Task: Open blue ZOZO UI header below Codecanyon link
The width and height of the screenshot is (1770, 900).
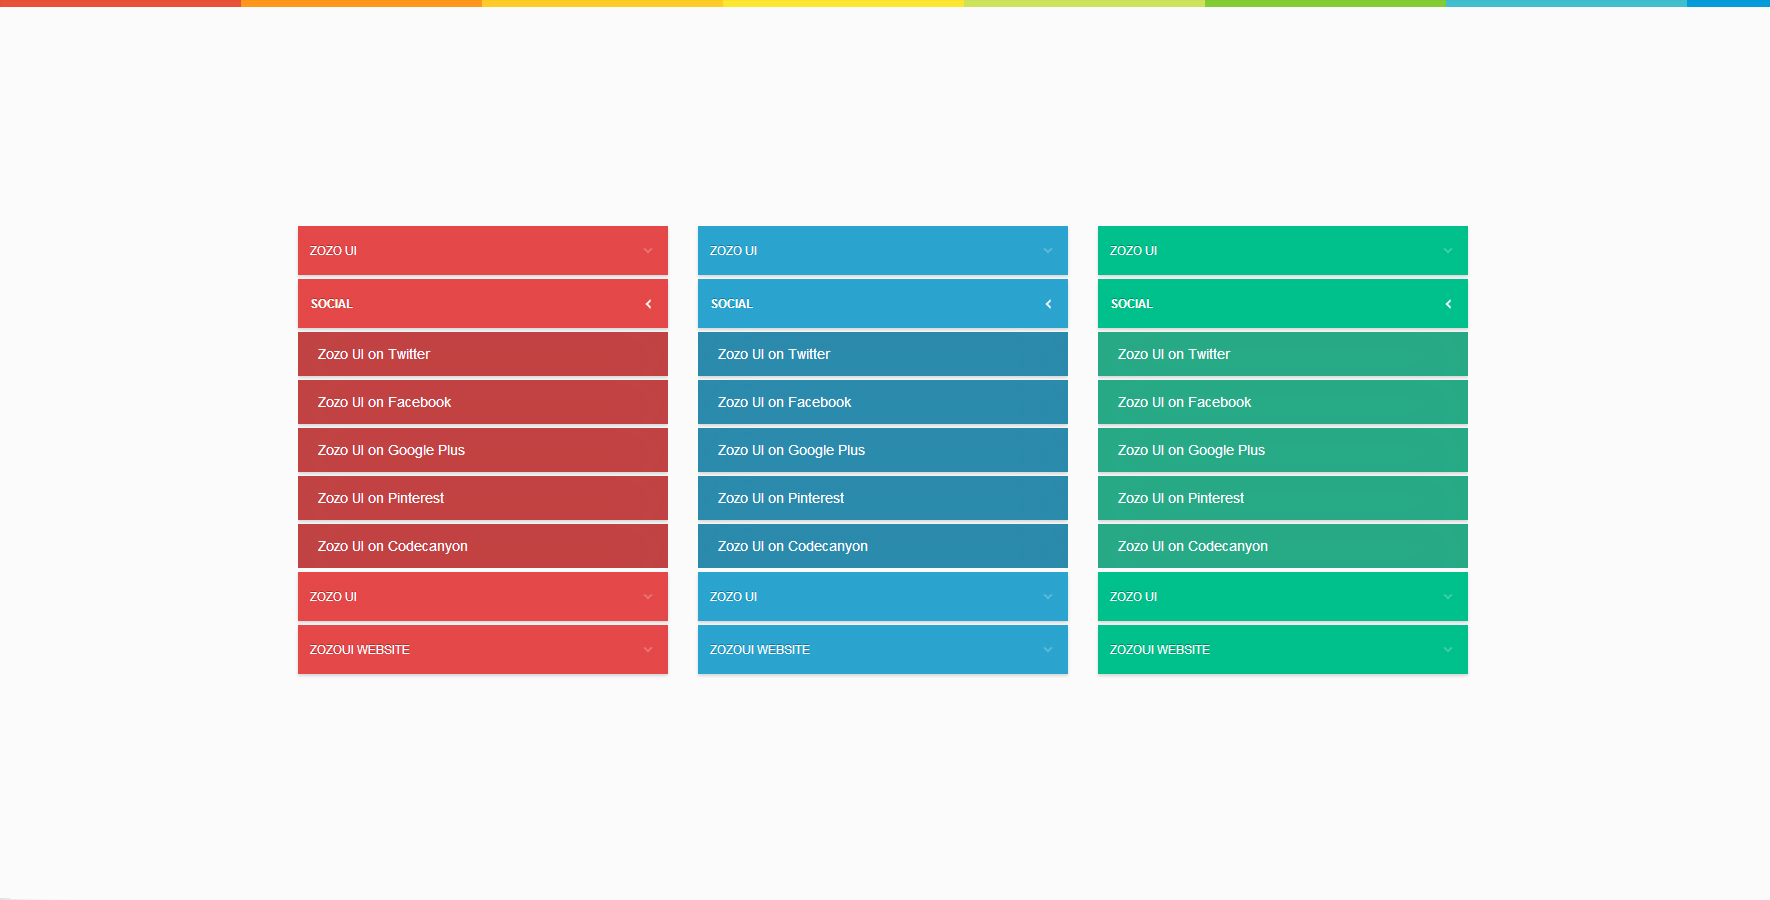Action: point(883,597)
